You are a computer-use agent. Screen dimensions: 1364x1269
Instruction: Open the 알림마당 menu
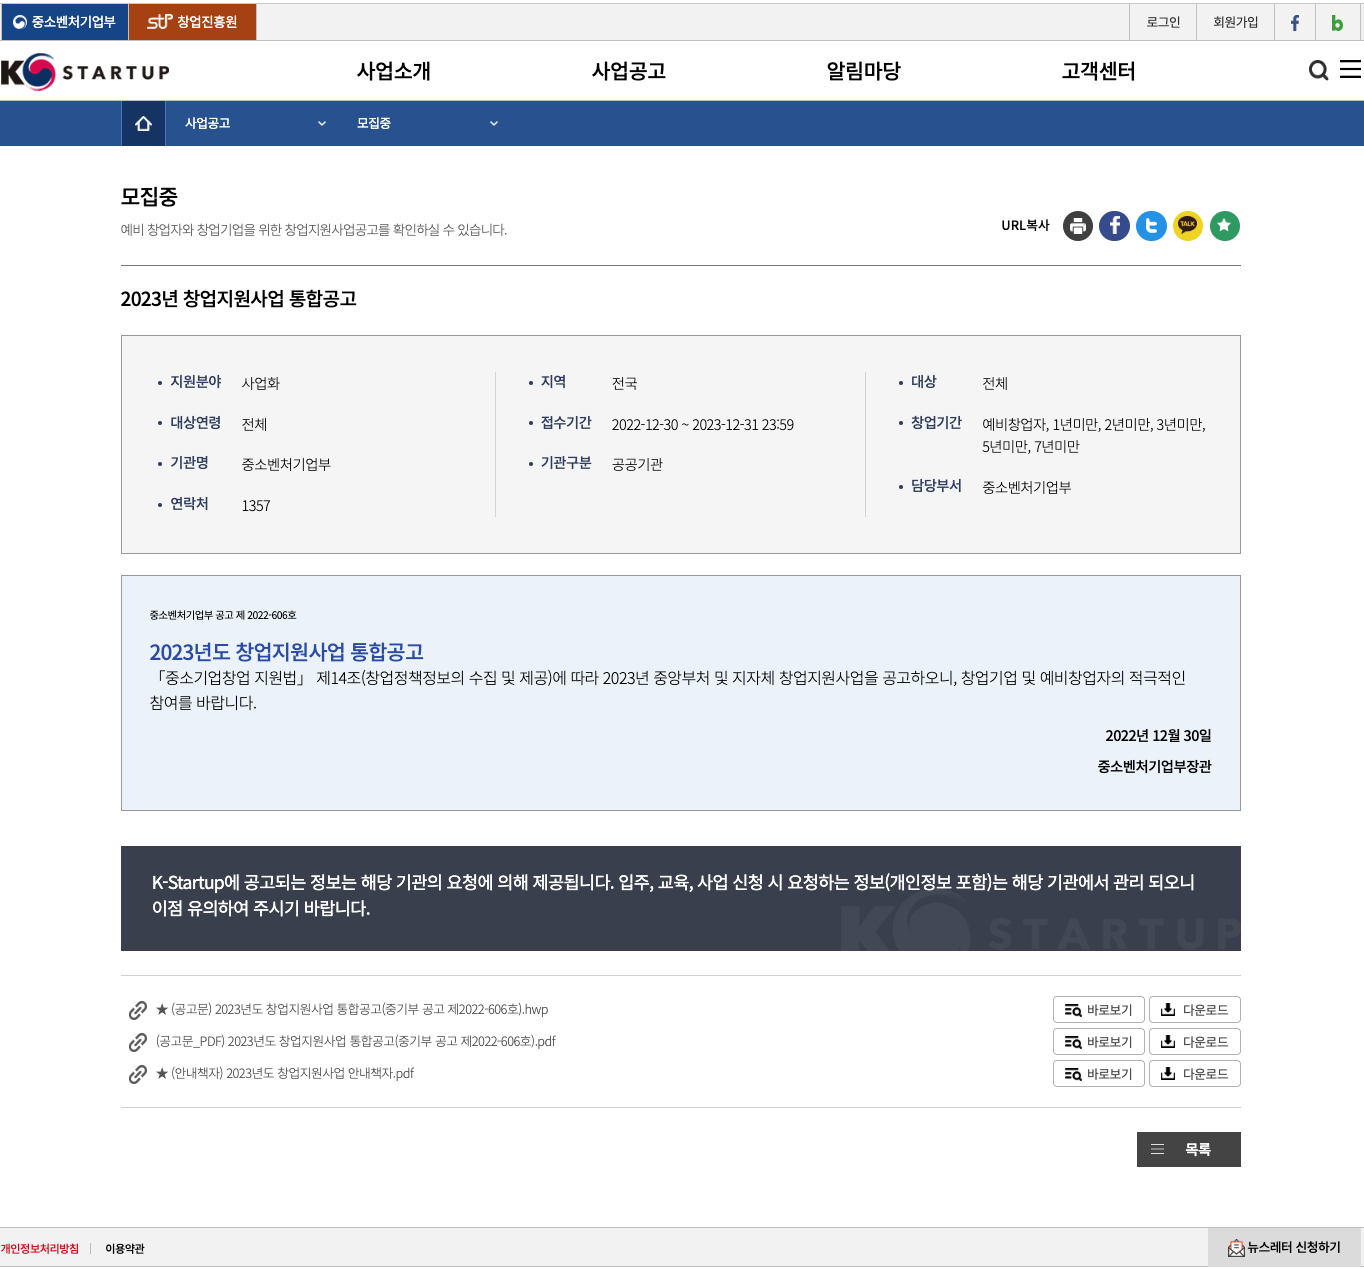click(x=863, y=71)
